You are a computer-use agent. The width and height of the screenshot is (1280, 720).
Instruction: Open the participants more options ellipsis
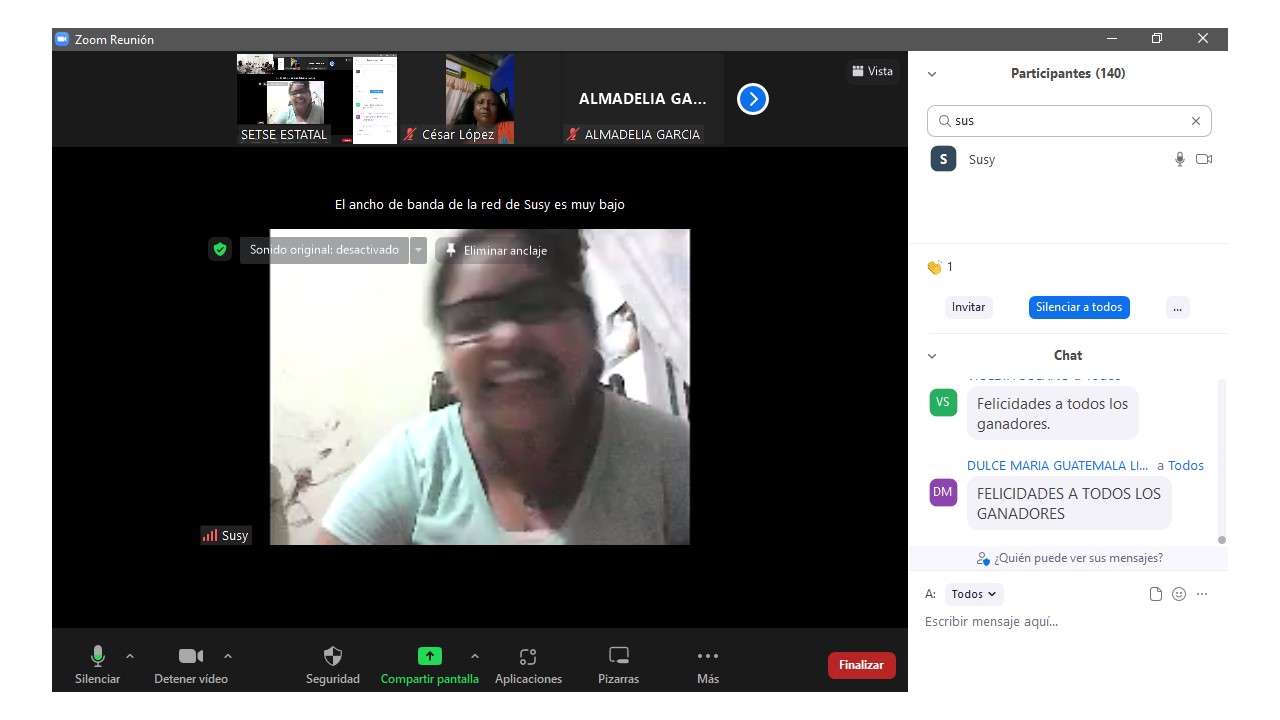click(x=1177, y=307)
